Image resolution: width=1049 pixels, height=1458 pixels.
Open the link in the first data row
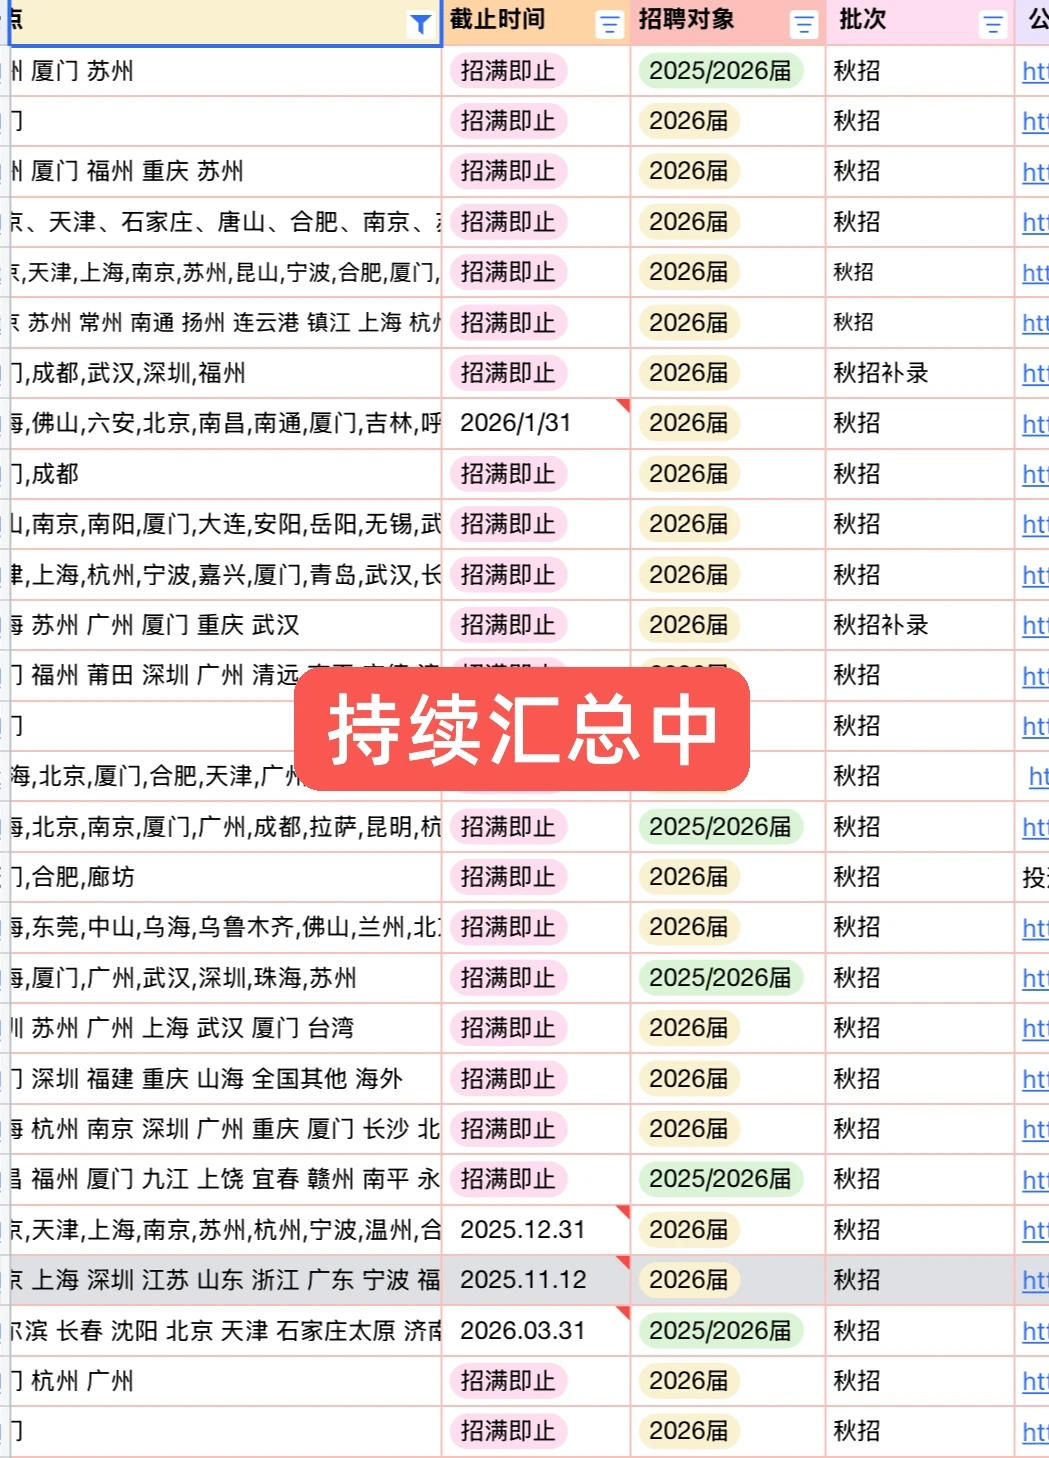pyautogui.click(x=1035, y=70)
